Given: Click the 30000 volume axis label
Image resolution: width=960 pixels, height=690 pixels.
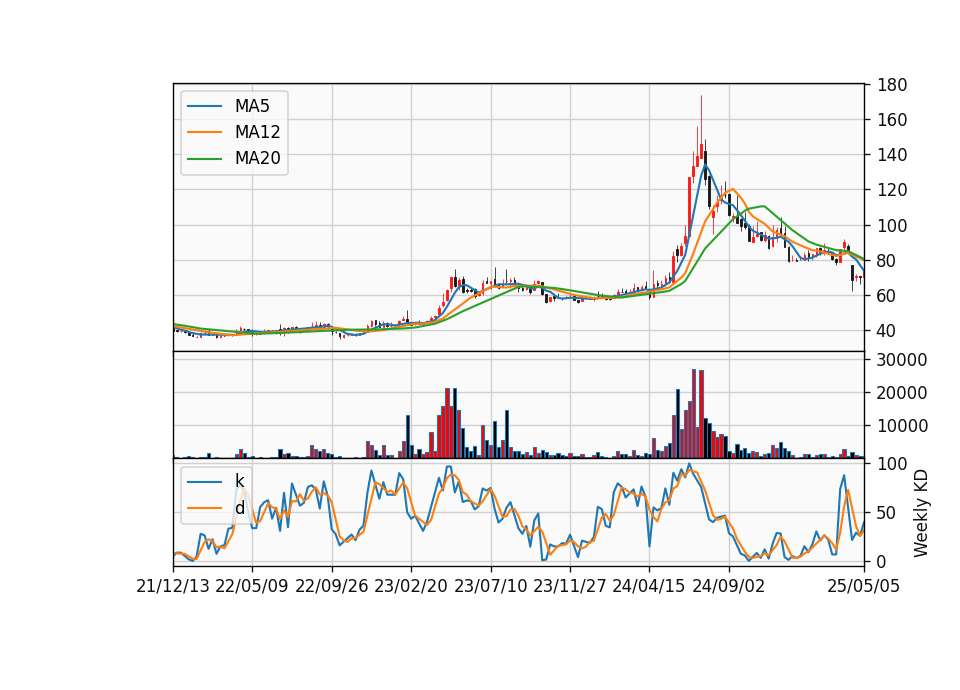Looking at the screenshot, I should (x=901, y=360).
